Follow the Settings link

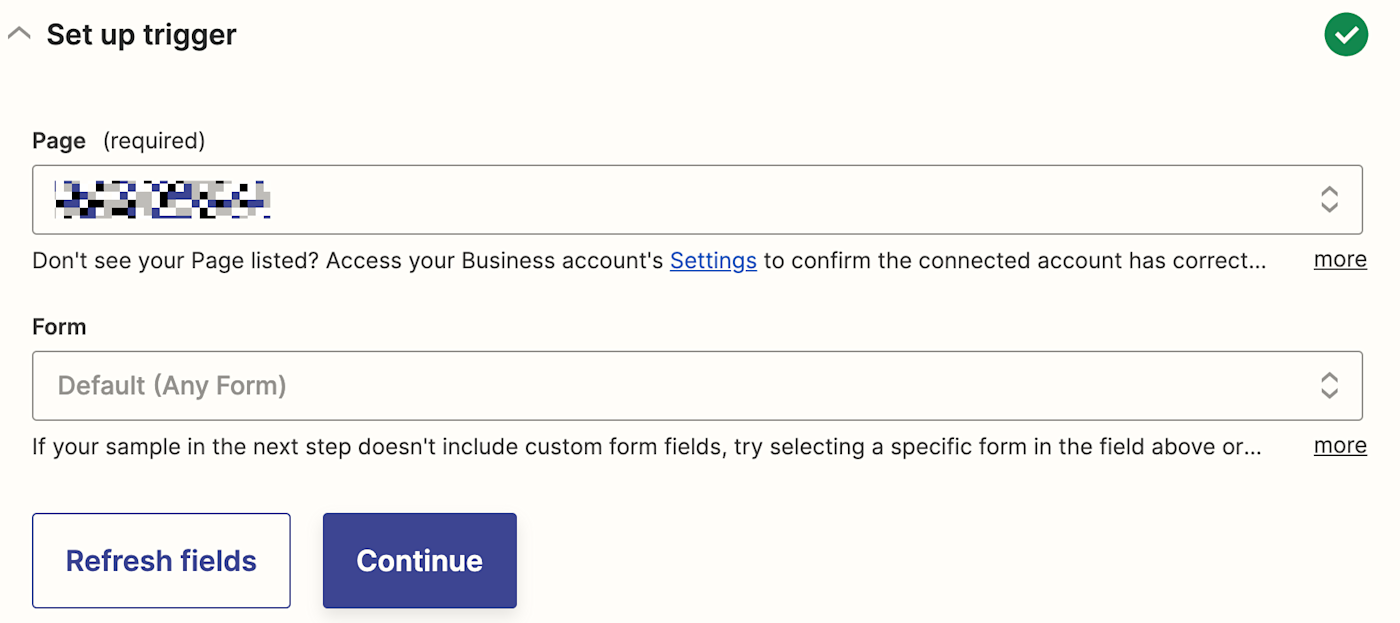[x=713, y=261]
